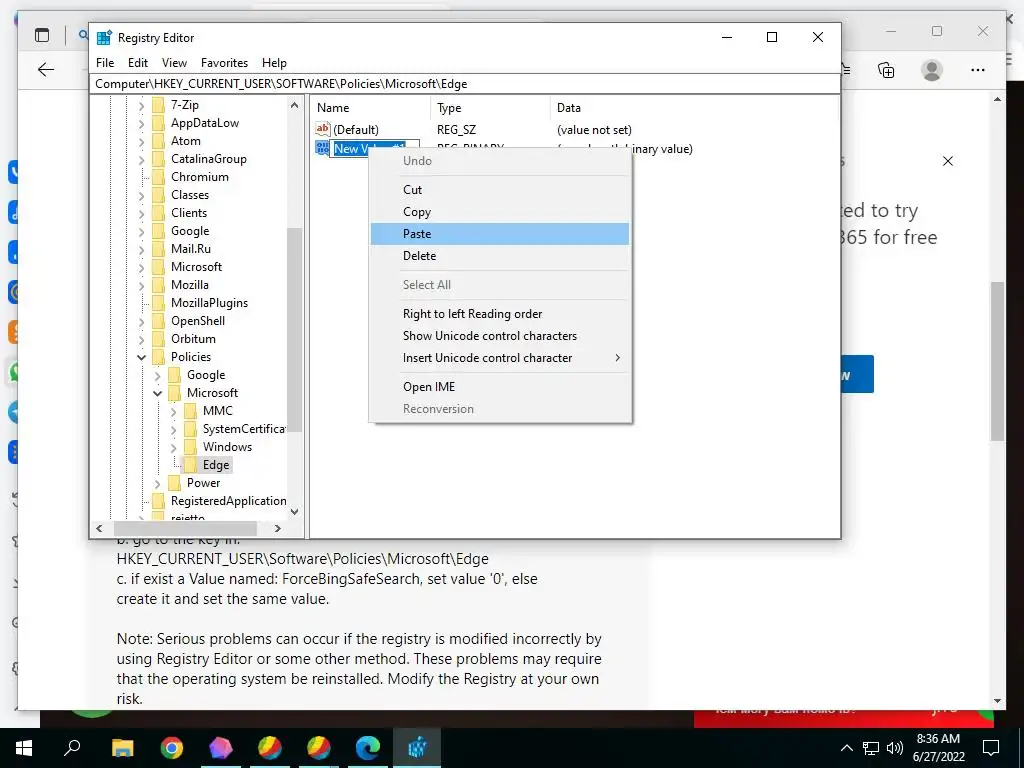Expand the MMC key
Viewport: 1024px width, 768px height.
[x=173, y=411]
